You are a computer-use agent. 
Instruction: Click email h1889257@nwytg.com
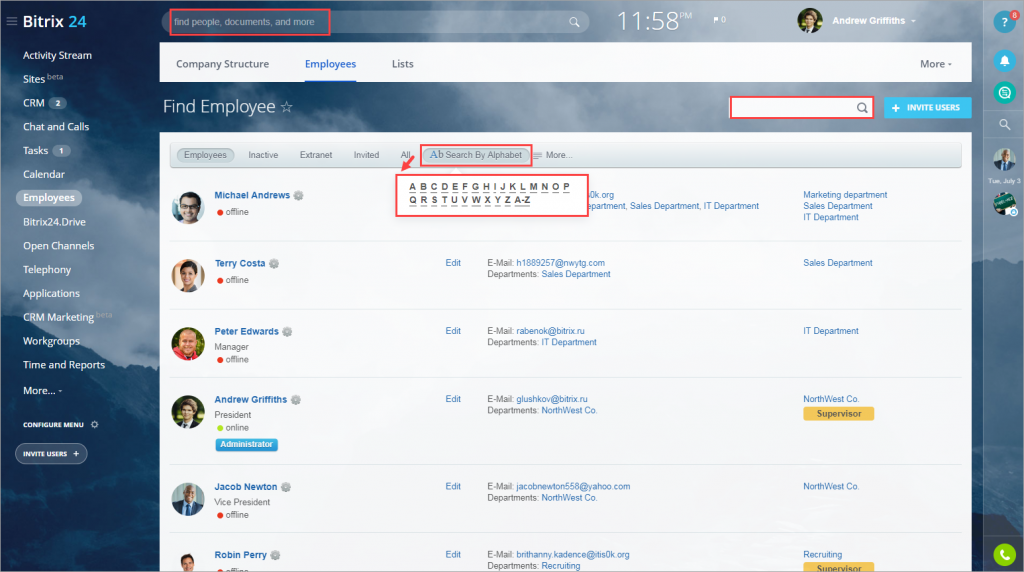[560, 262]
